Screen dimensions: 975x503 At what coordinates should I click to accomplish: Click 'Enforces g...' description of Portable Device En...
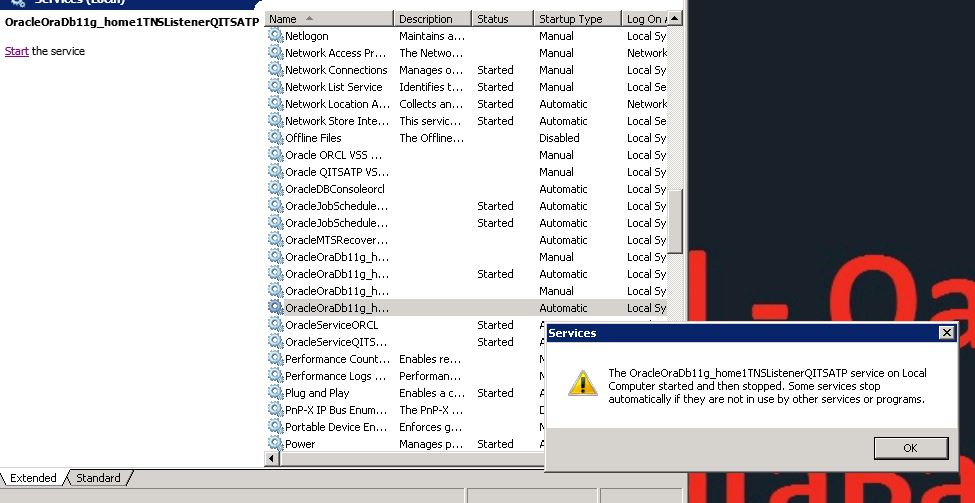coord(430,427)
